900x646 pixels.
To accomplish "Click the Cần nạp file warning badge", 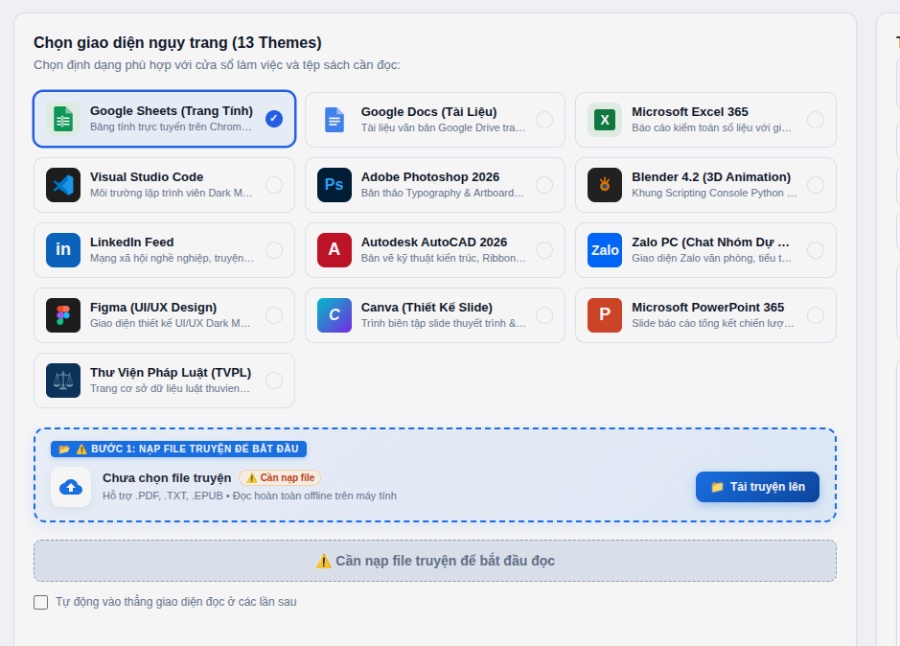I will pos(280,478).
